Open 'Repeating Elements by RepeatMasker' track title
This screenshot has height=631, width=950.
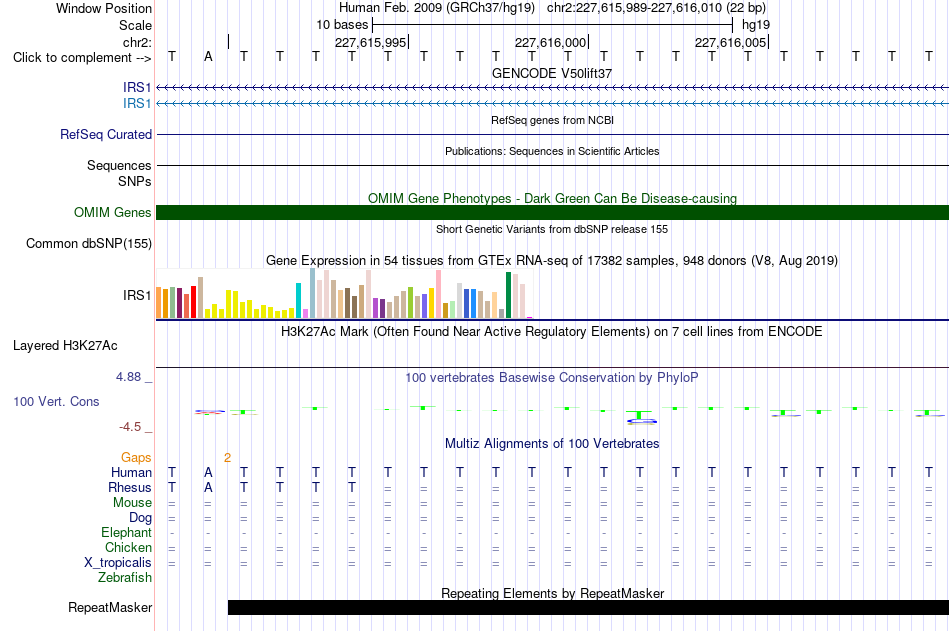(x=552, y=593)
